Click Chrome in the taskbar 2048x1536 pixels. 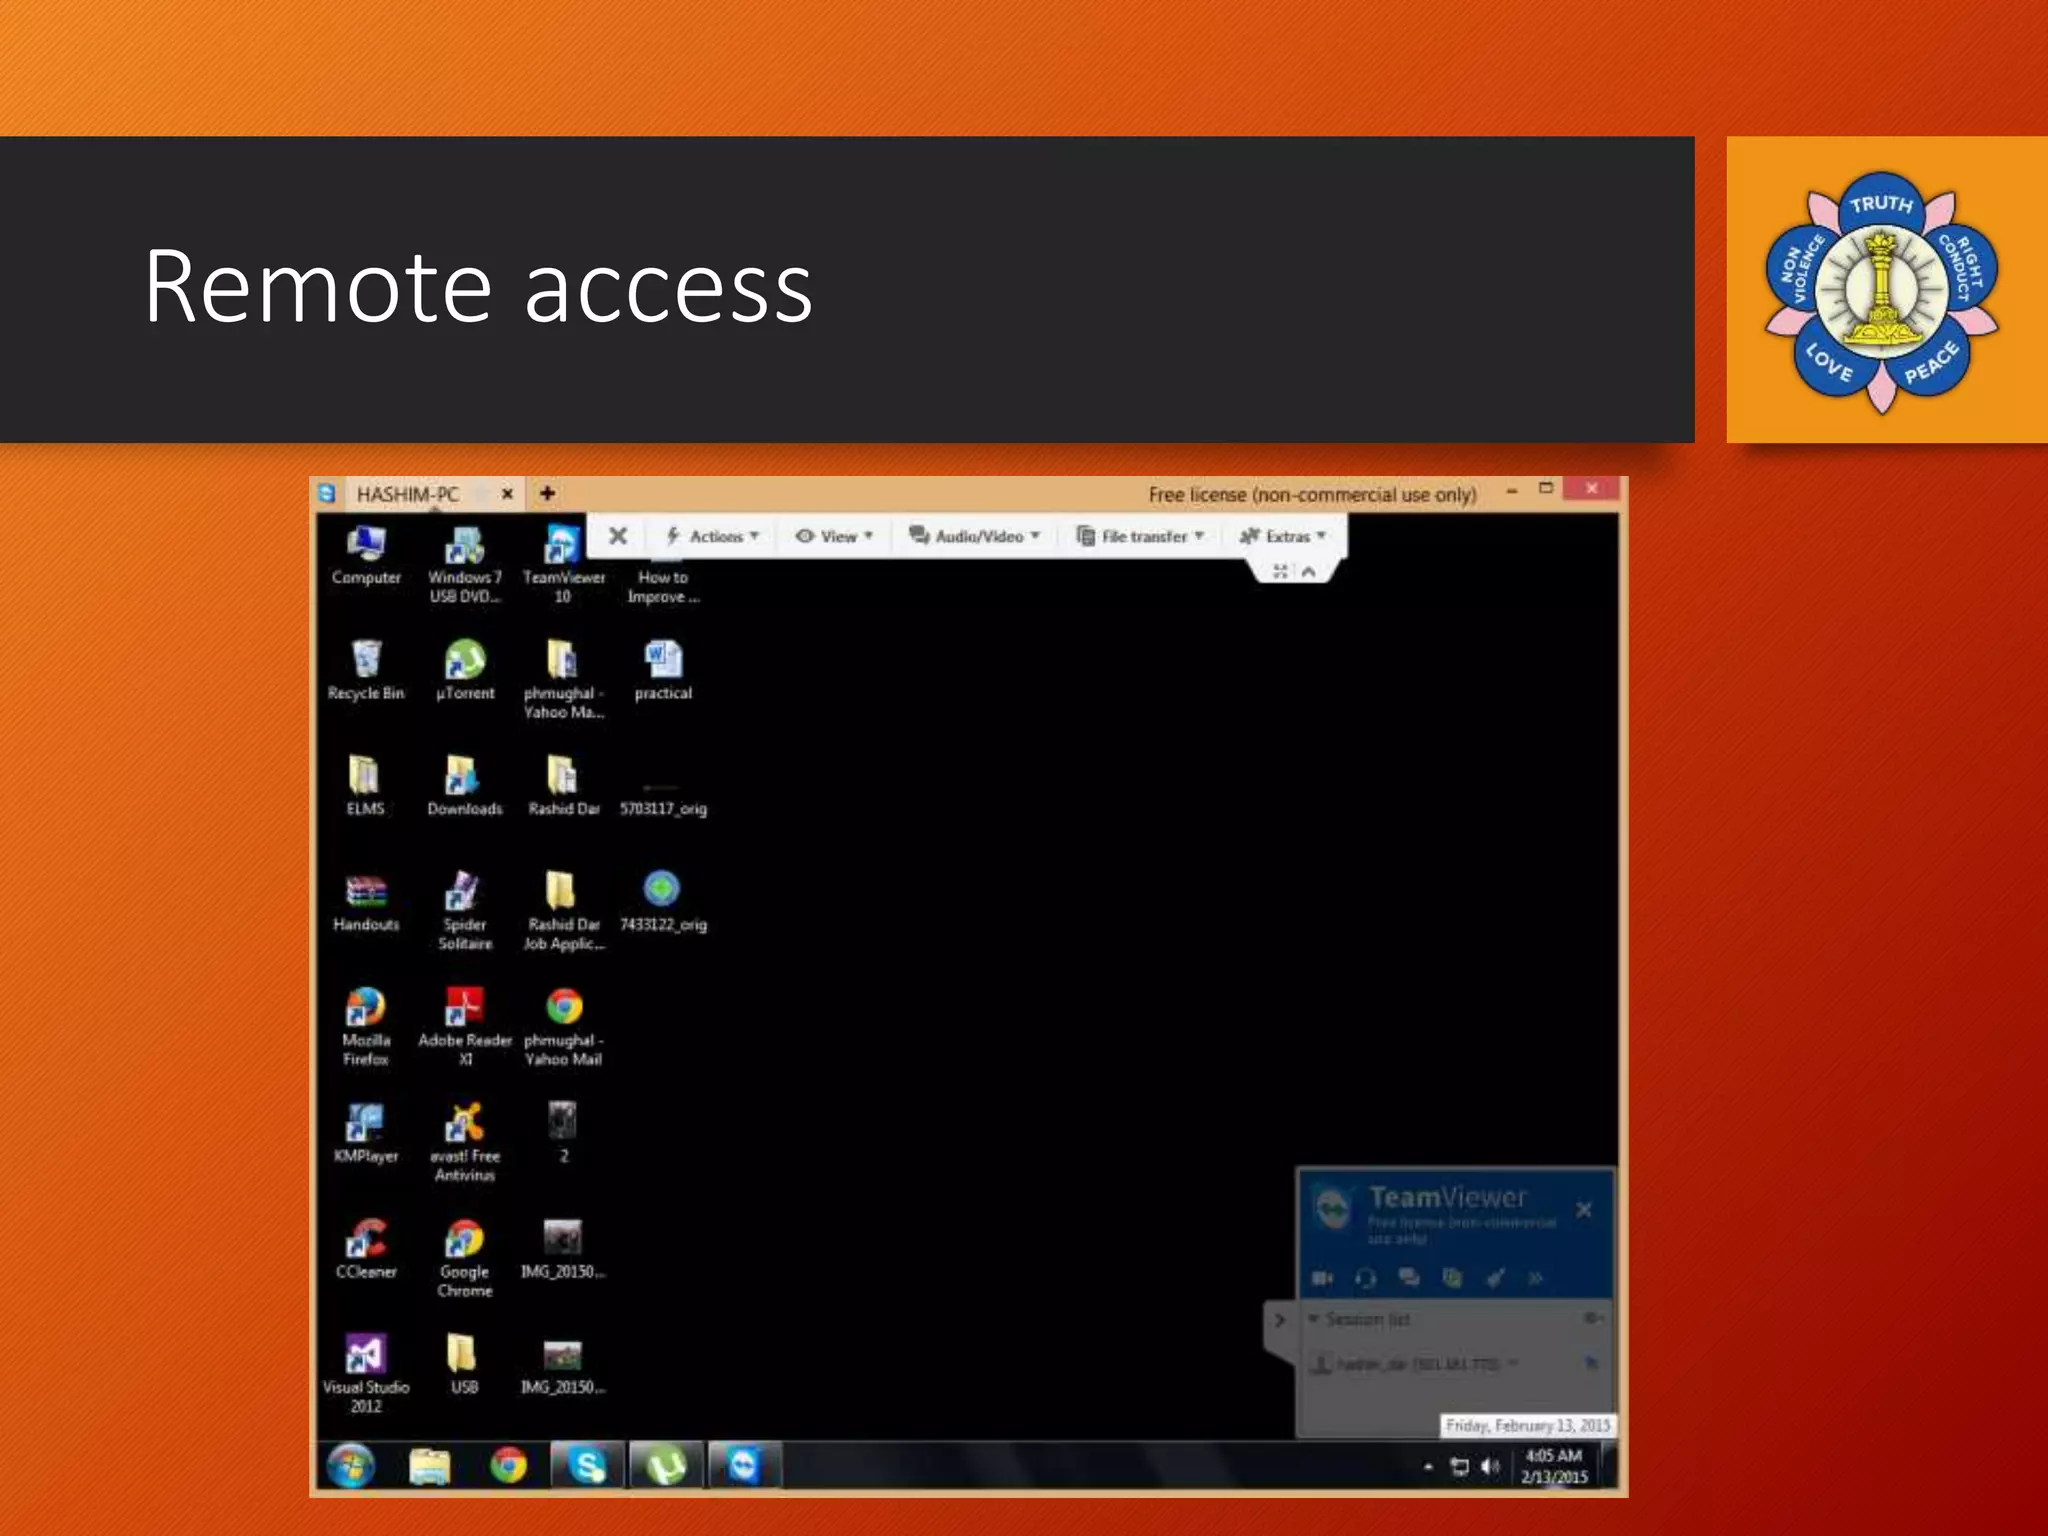[509, 1467]
